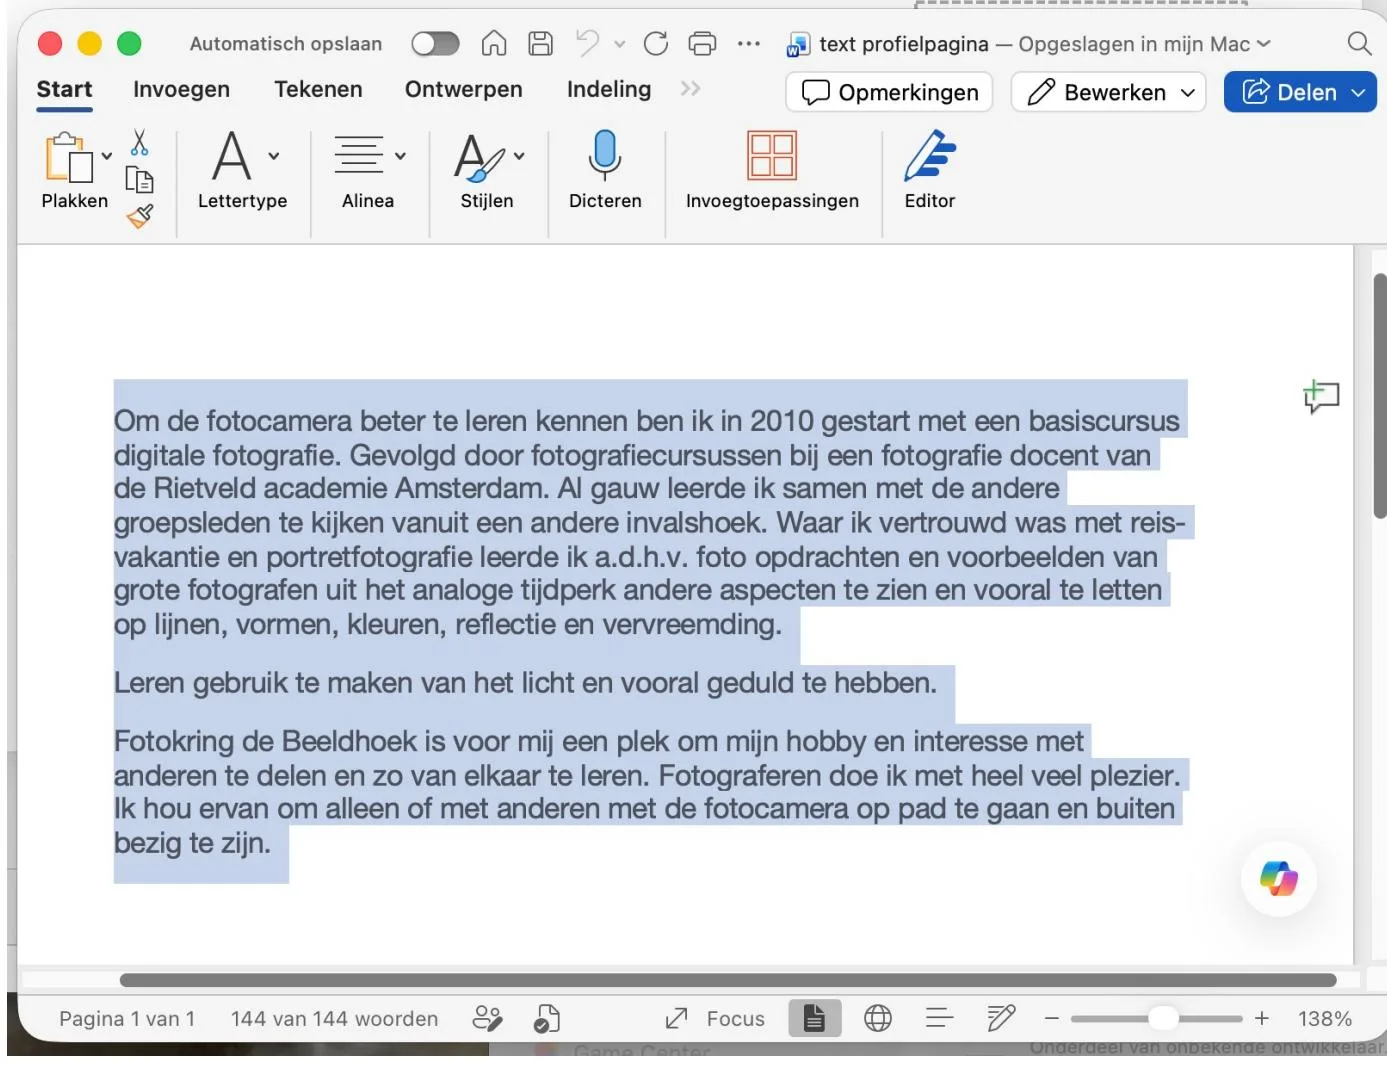Enable Focus mode
Viewport: 1387px width, 1067px height.
pyautogui.click(x=716, y=1018)
